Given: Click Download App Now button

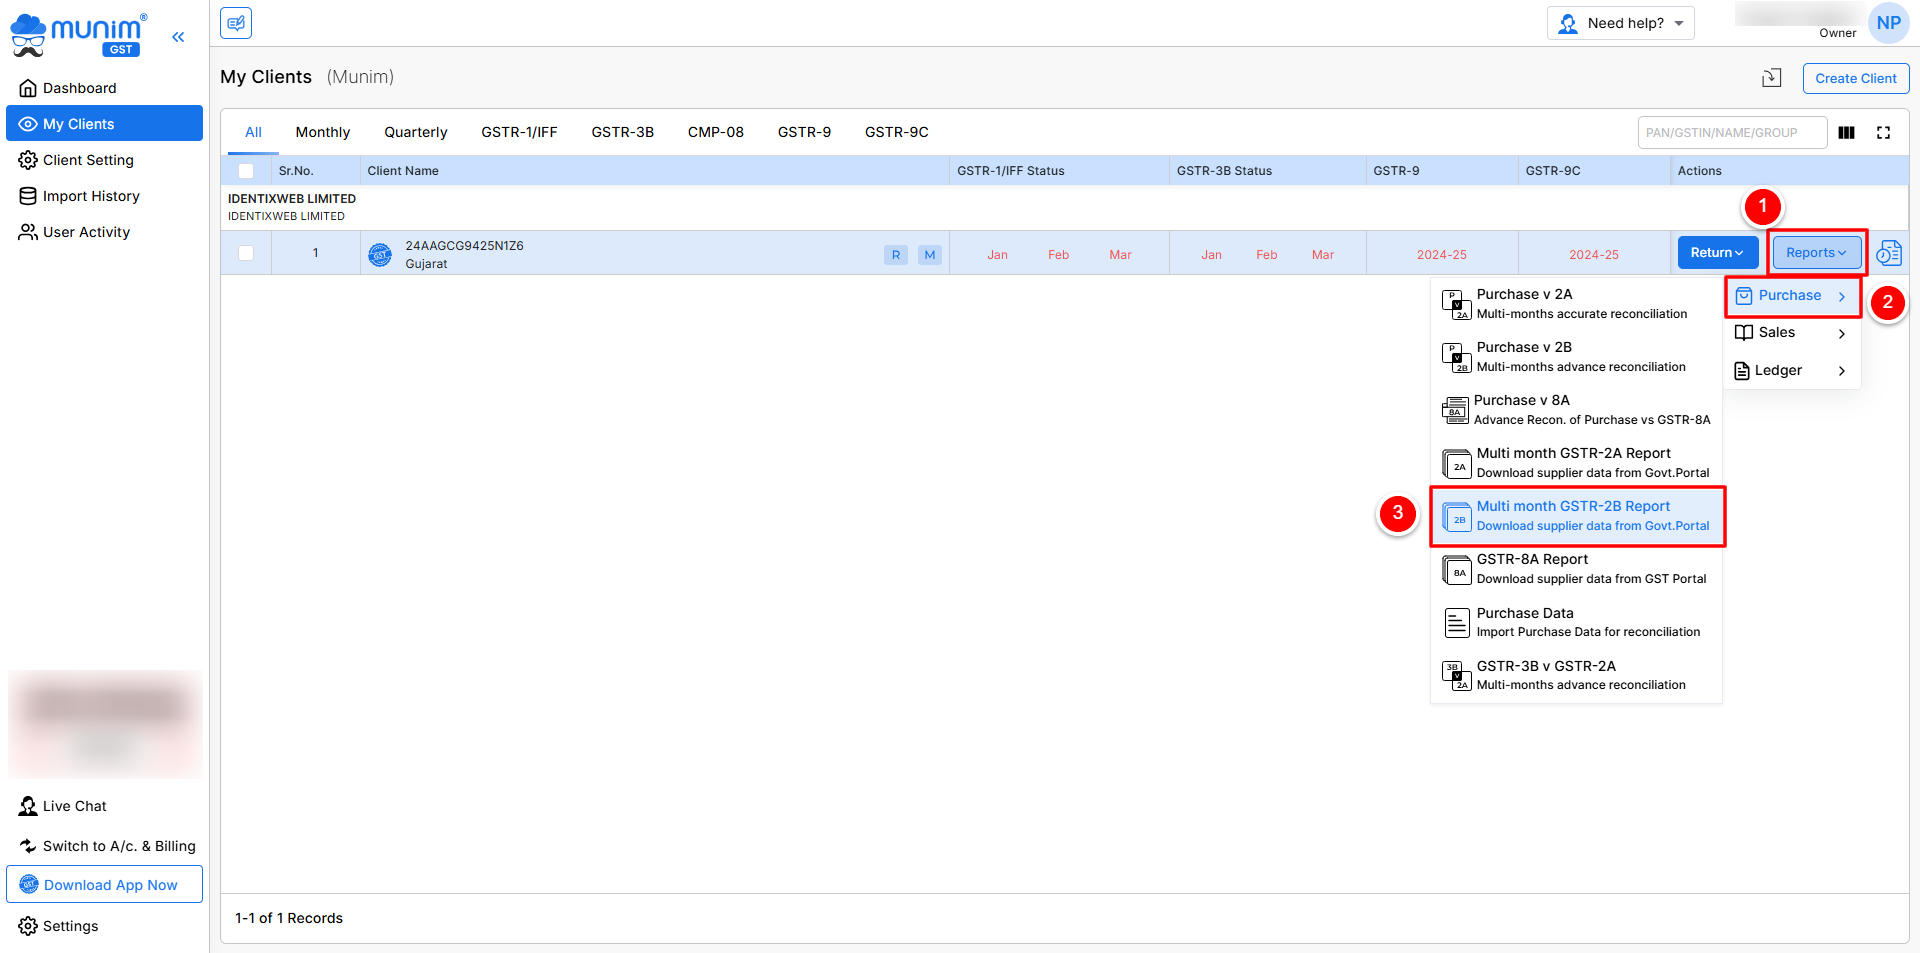Looking at the screenshot, I should [105, 885].
